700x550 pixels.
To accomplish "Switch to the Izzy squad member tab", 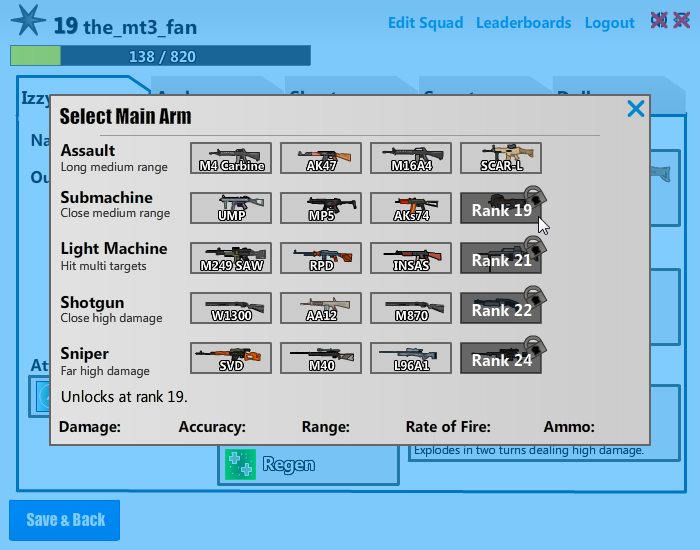I will (36, 97).
